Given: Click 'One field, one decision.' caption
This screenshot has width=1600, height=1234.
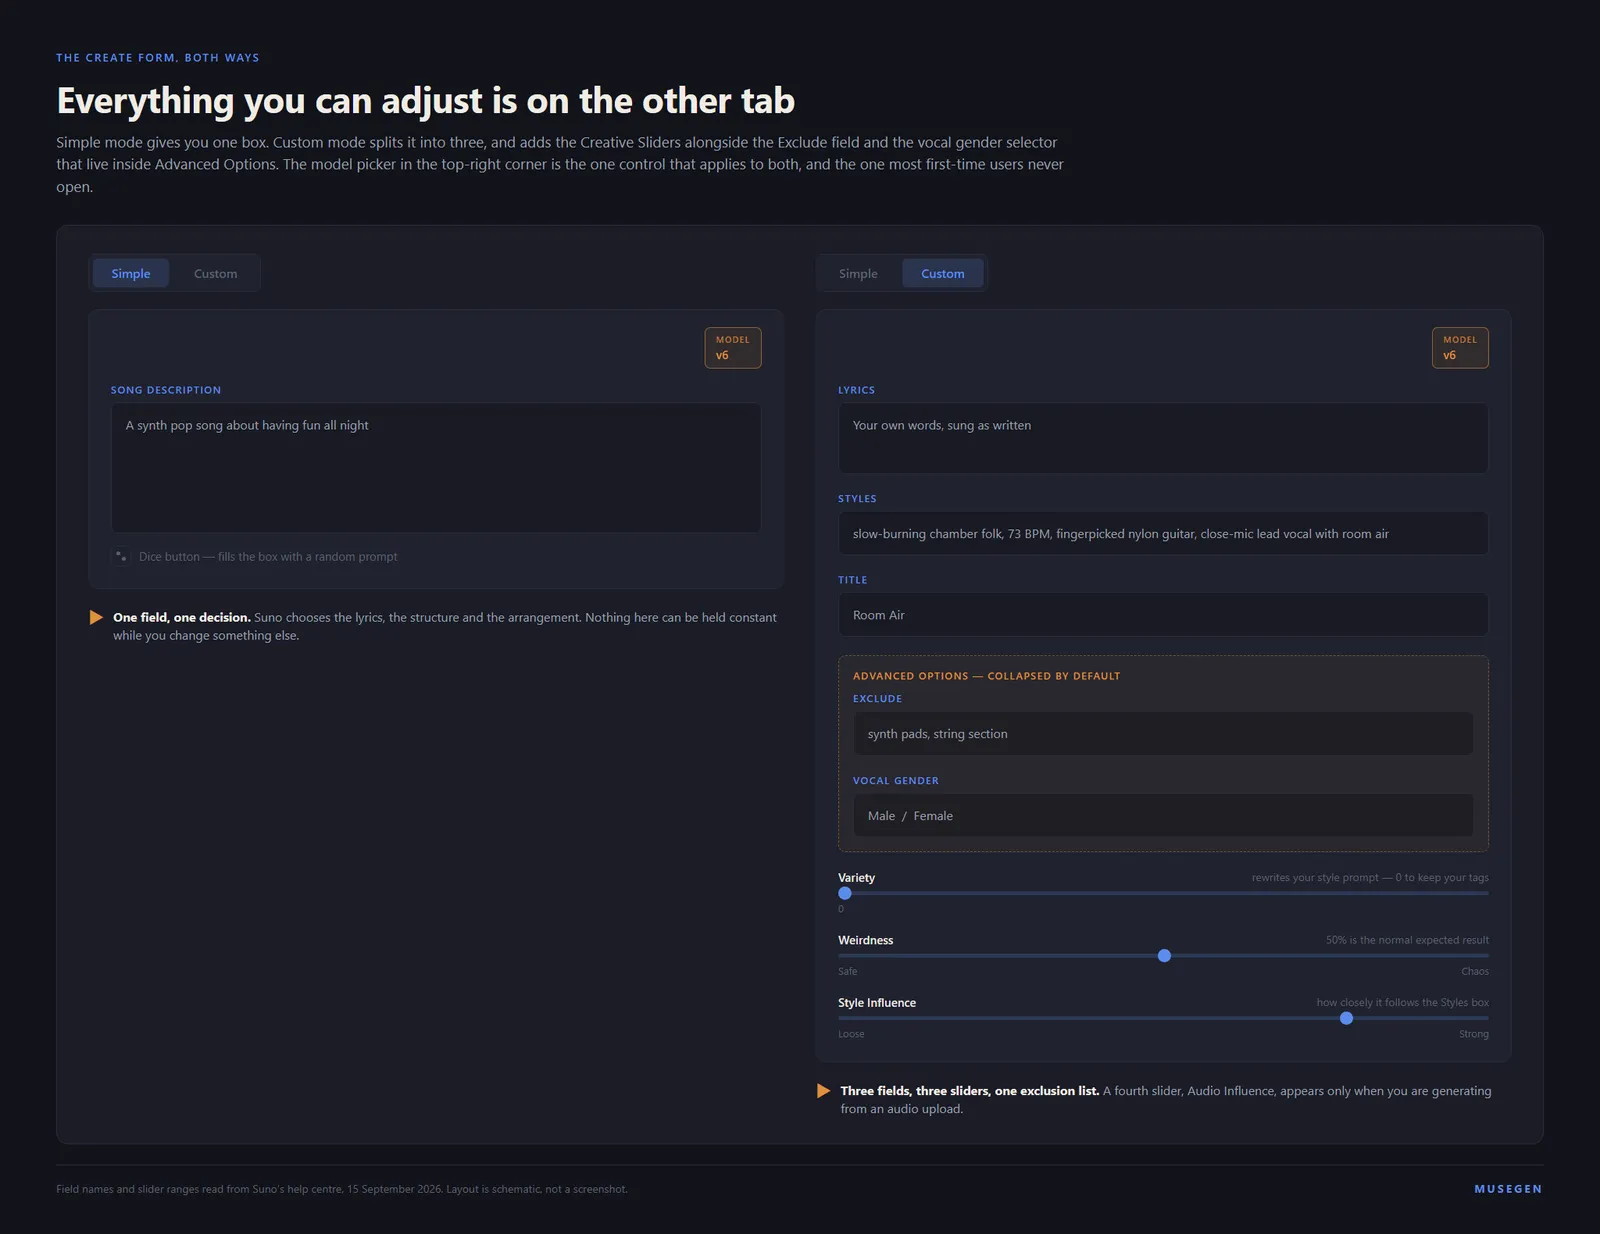Looking at the screenshot, I should (x=182, y=617).
